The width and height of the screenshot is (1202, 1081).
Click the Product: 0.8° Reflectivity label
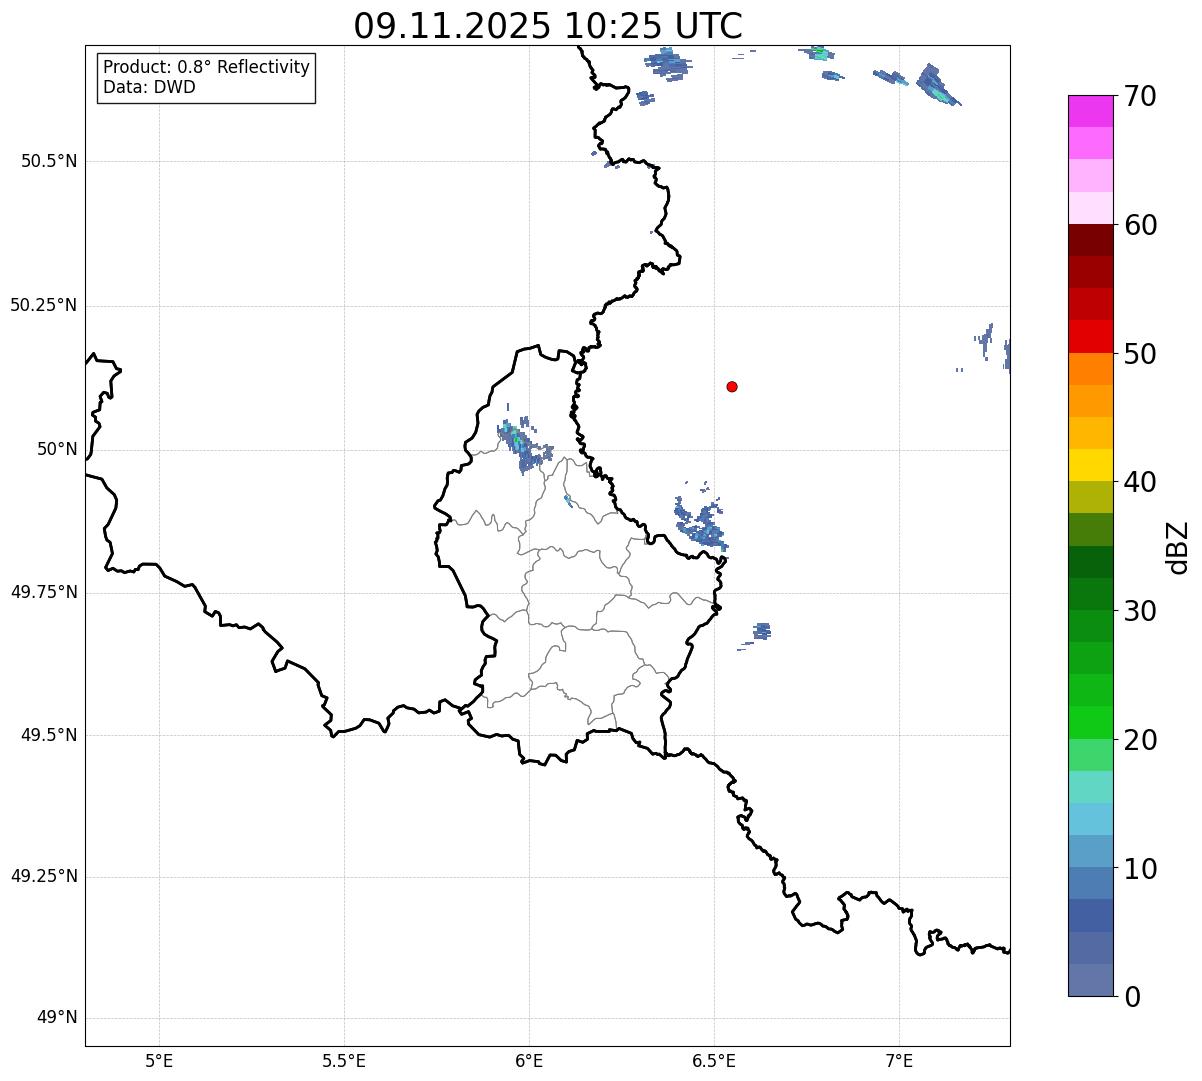coord(207,67)
